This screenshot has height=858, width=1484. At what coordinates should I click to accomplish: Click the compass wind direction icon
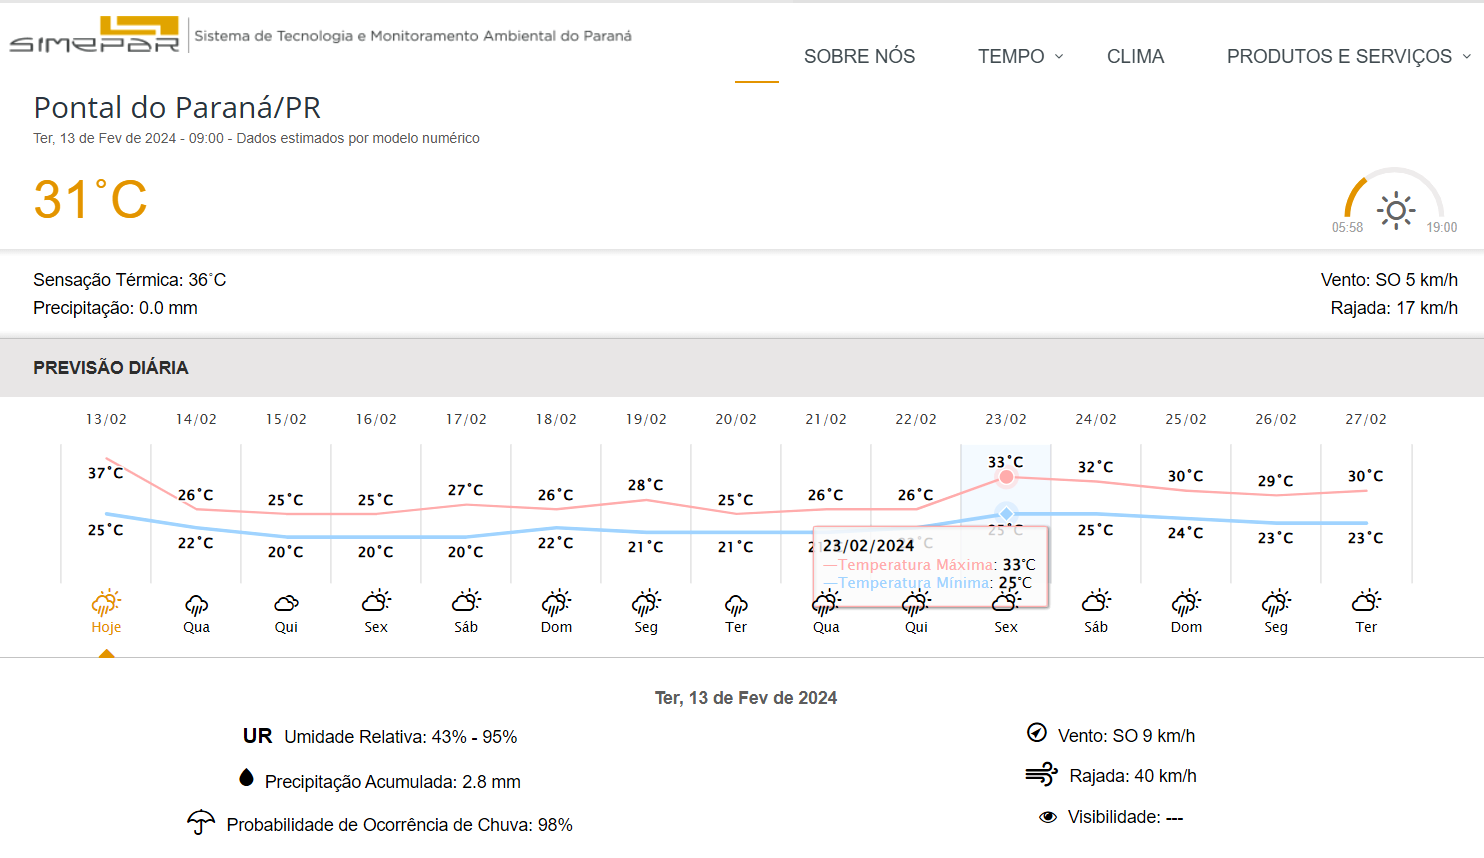click(1037, 732)
